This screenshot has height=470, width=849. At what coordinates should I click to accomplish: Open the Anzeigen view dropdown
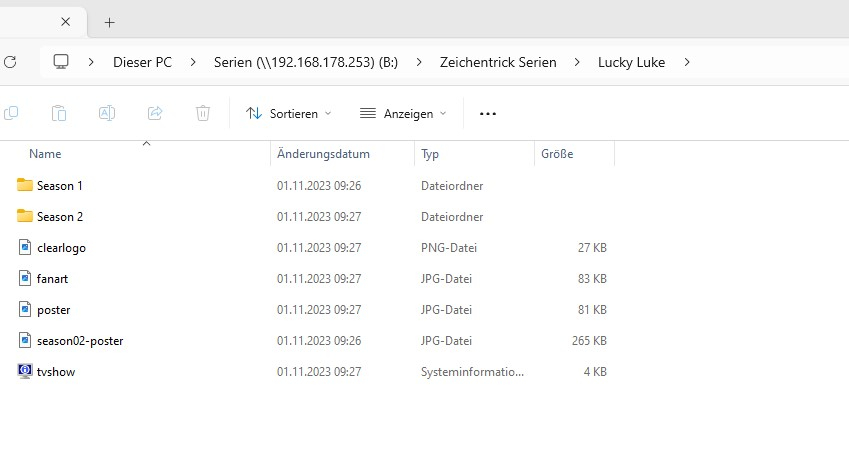(x=403, y=113)
